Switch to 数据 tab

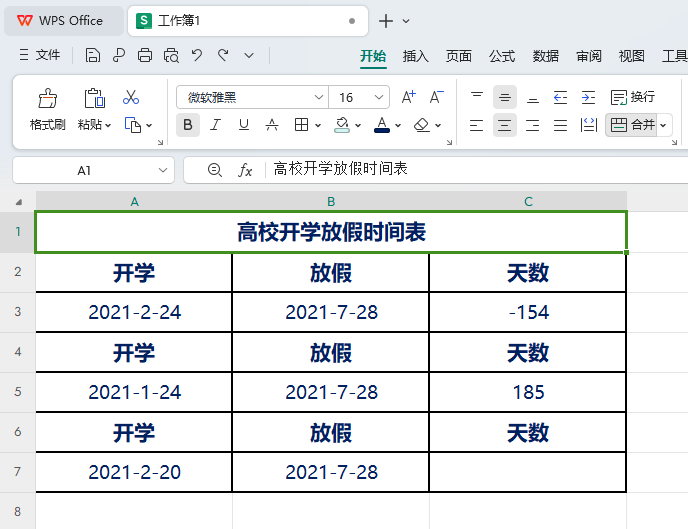pyautogui.click(x=545, y=56)
